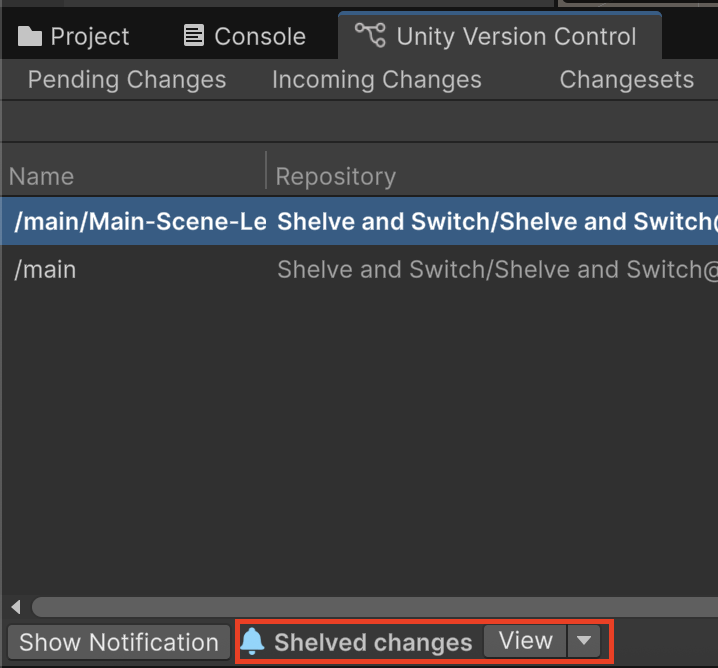The height and width of the screenshot is (668, 718).
Task: Switch to the Pending Changes tab
Action: 127,80
